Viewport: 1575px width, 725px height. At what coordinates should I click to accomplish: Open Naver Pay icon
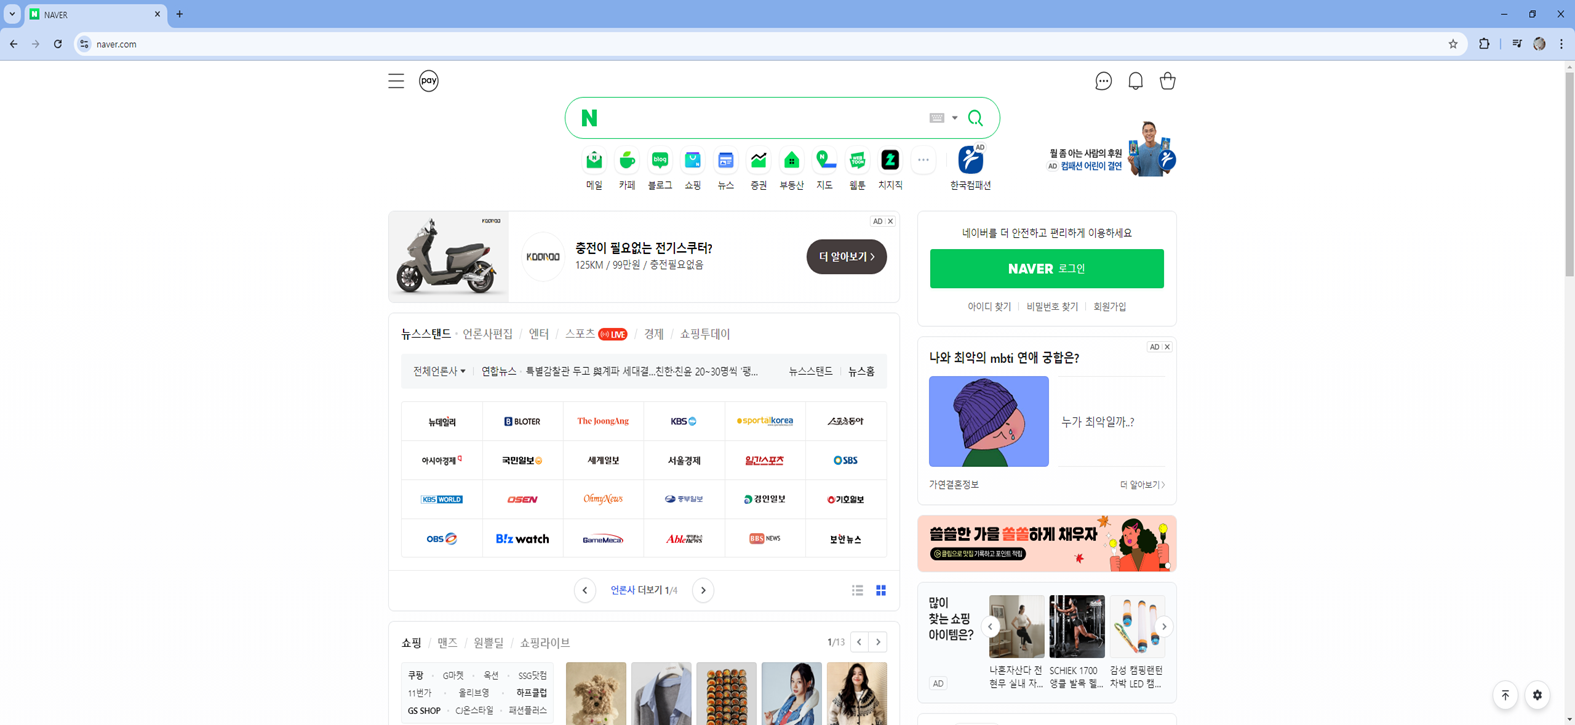[429, 81]
